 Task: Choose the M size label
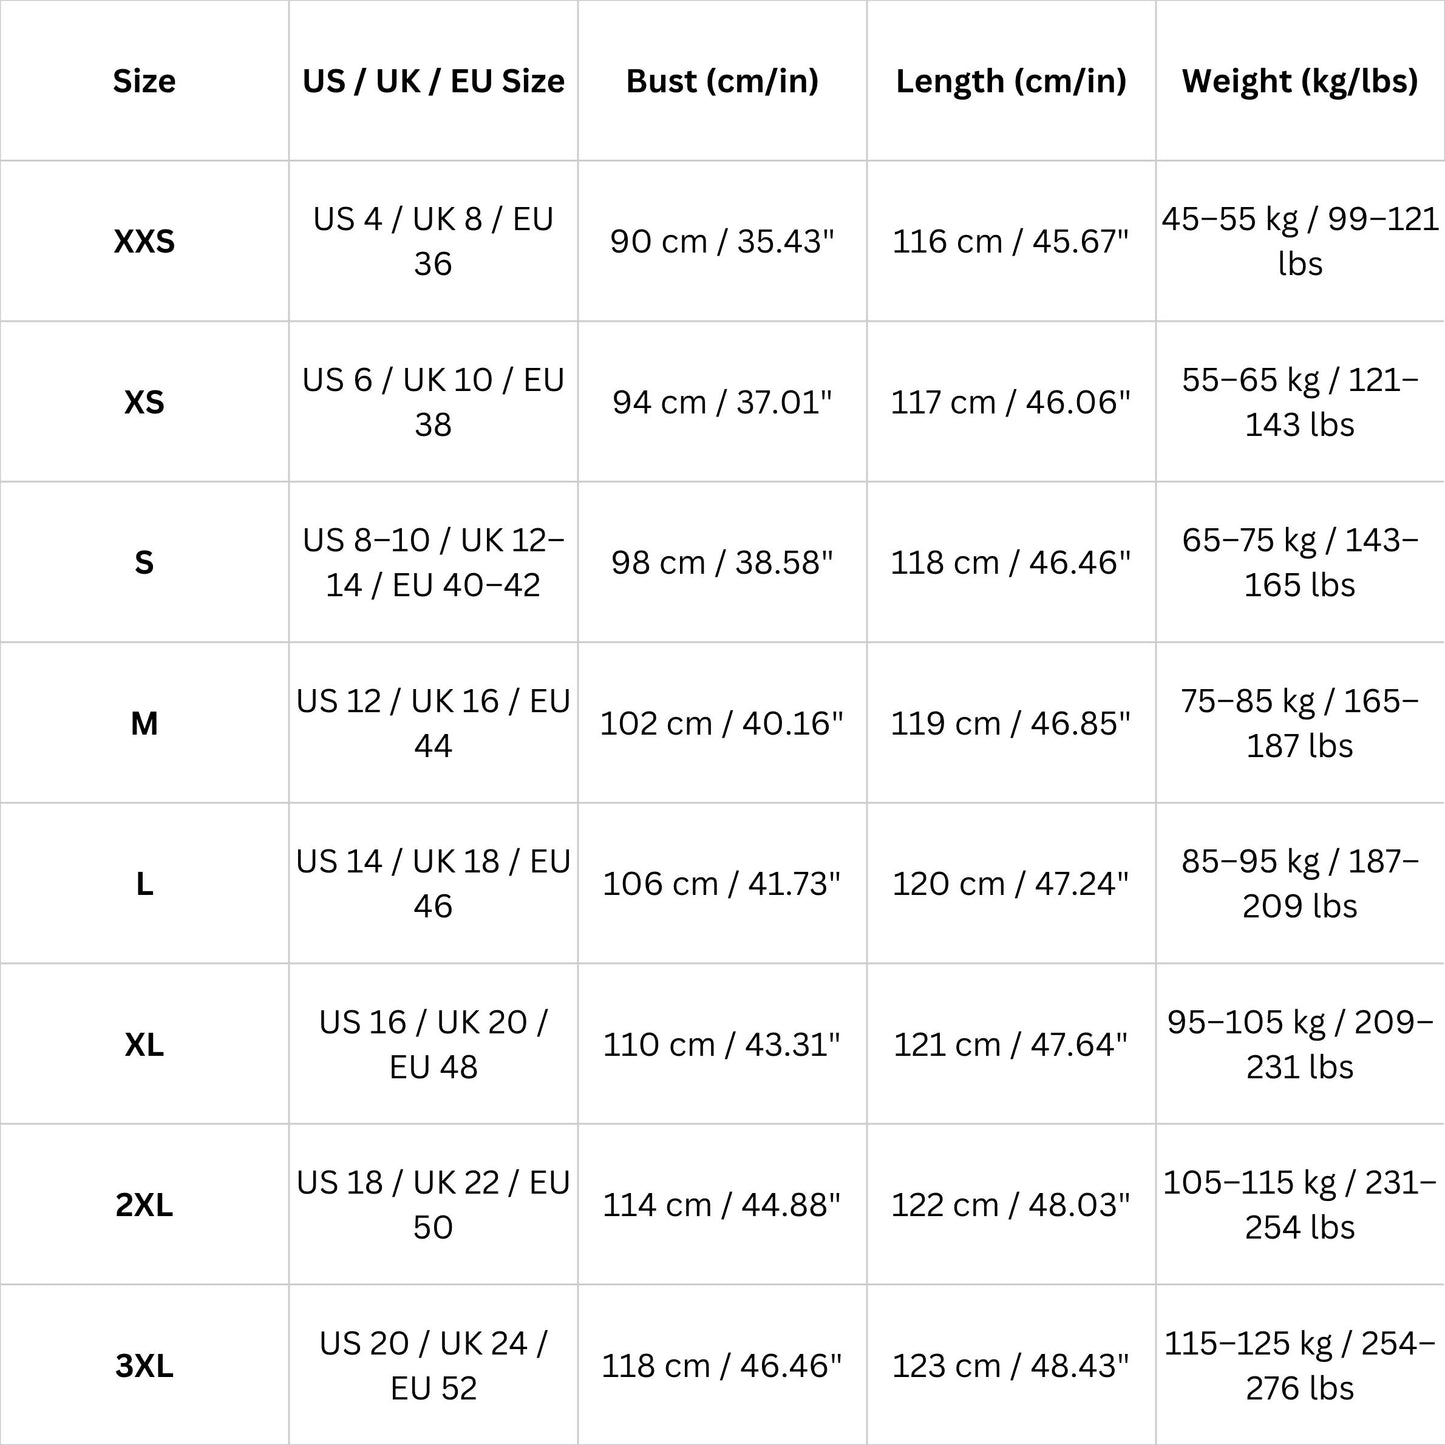(144, 723)
